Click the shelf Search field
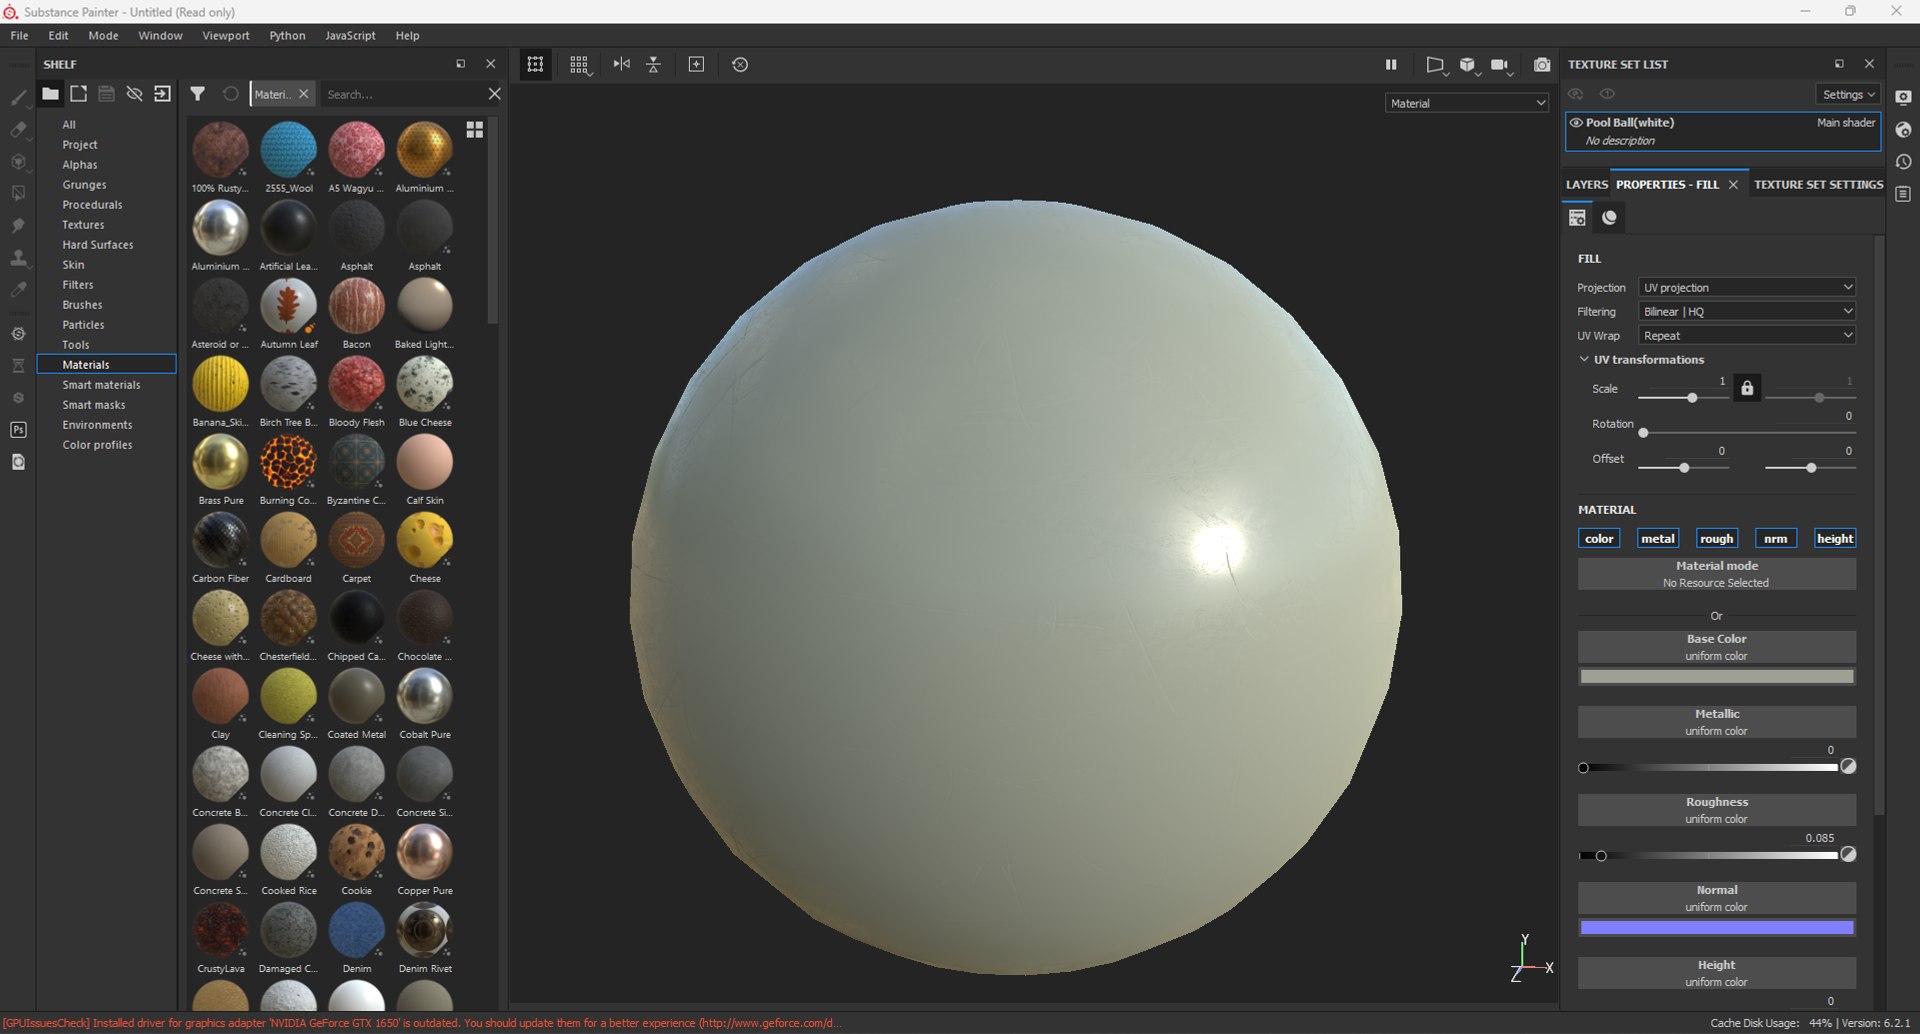This screenshot has height=1034, width=1920. pyautogui.click(x=404, y=94)
